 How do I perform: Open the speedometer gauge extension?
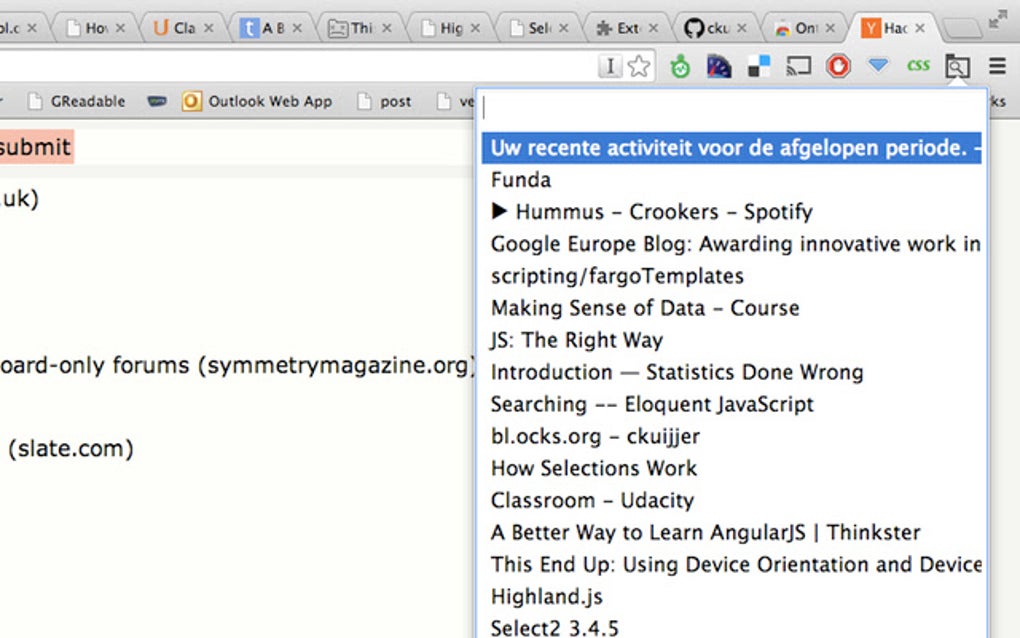(x=719, y=67)
